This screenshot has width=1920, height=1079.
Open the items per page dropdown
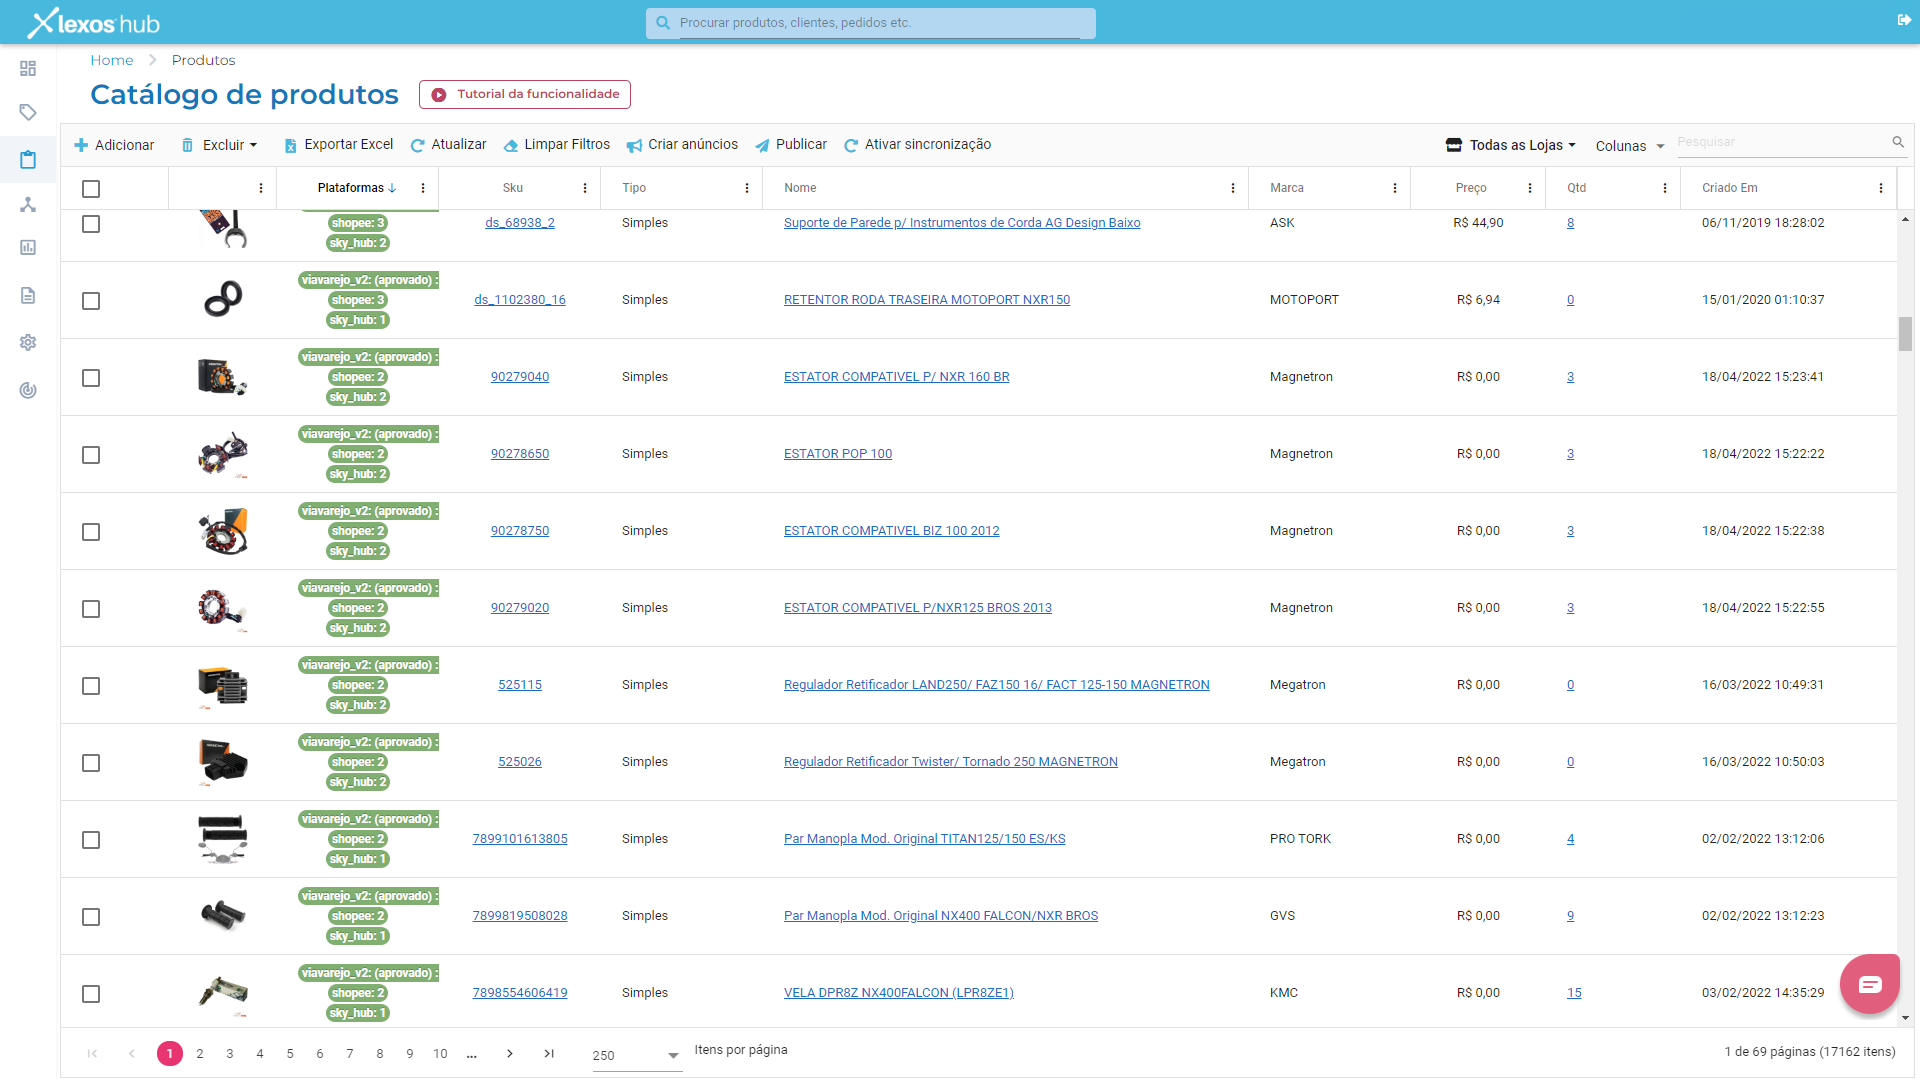pyautogui.click(x=636, y=1055)
